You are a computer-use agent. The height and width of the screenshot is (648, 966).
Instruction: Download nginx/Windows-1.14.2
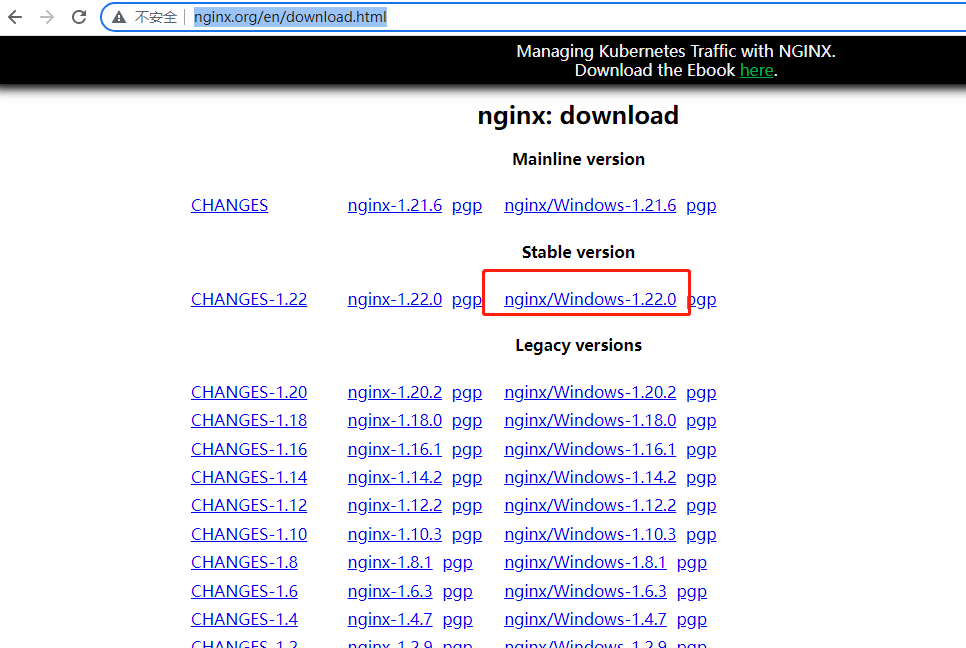pos(590,477)
